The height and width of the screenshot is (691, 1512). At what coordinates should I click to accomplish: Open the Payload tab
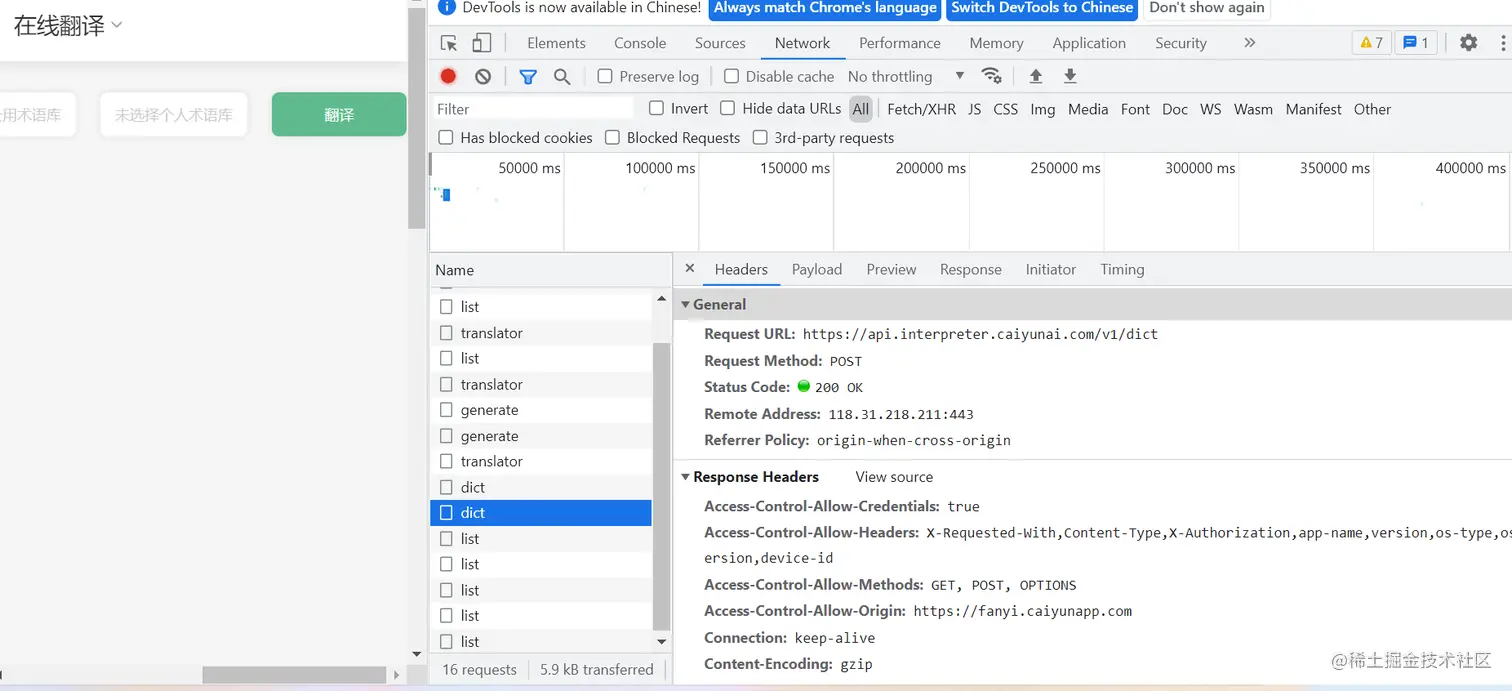click(817, 269)
